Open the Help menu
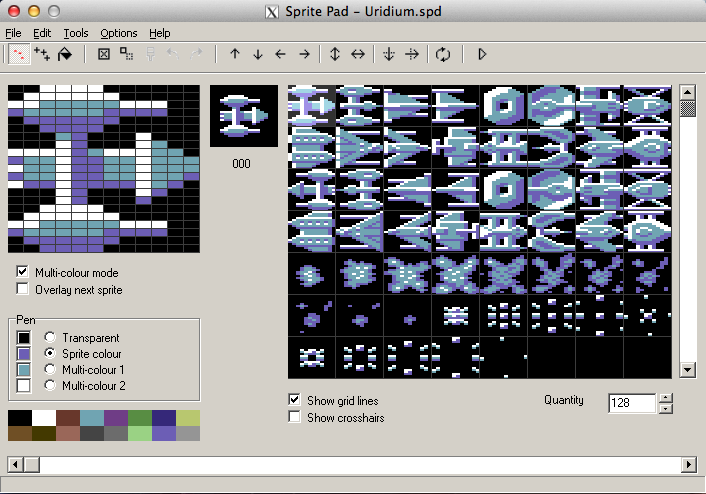Screen dimensions: 706x494 point(160,33)
